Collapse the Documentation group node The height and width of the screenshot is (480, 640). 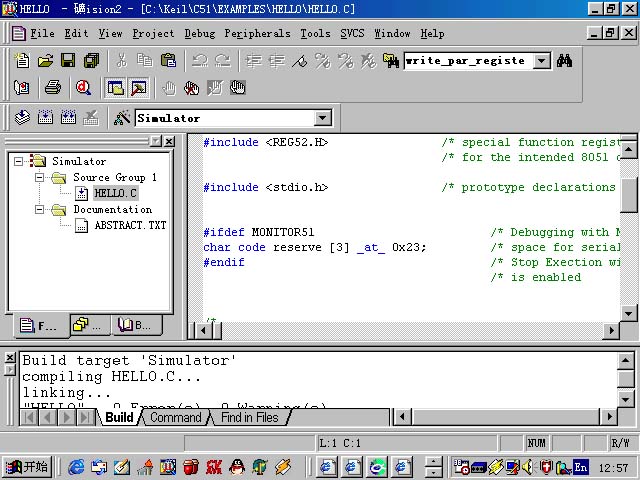[x=39, y=209]
